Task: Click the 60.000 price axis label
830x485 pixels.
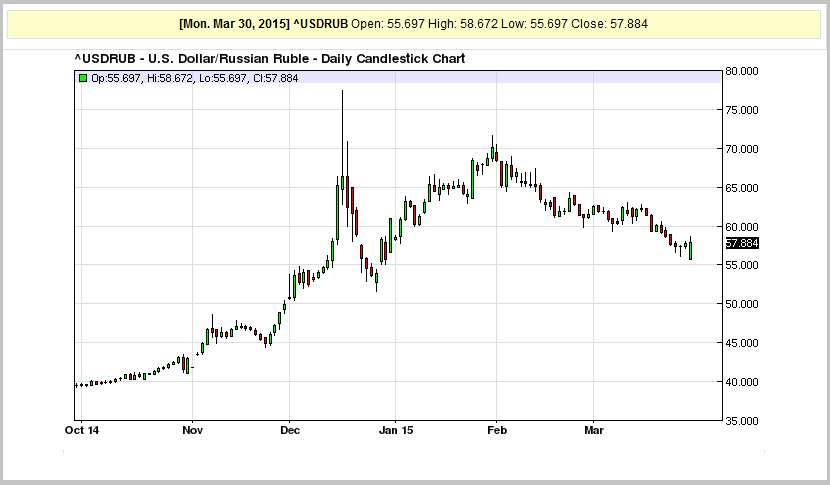Action: 742,227
